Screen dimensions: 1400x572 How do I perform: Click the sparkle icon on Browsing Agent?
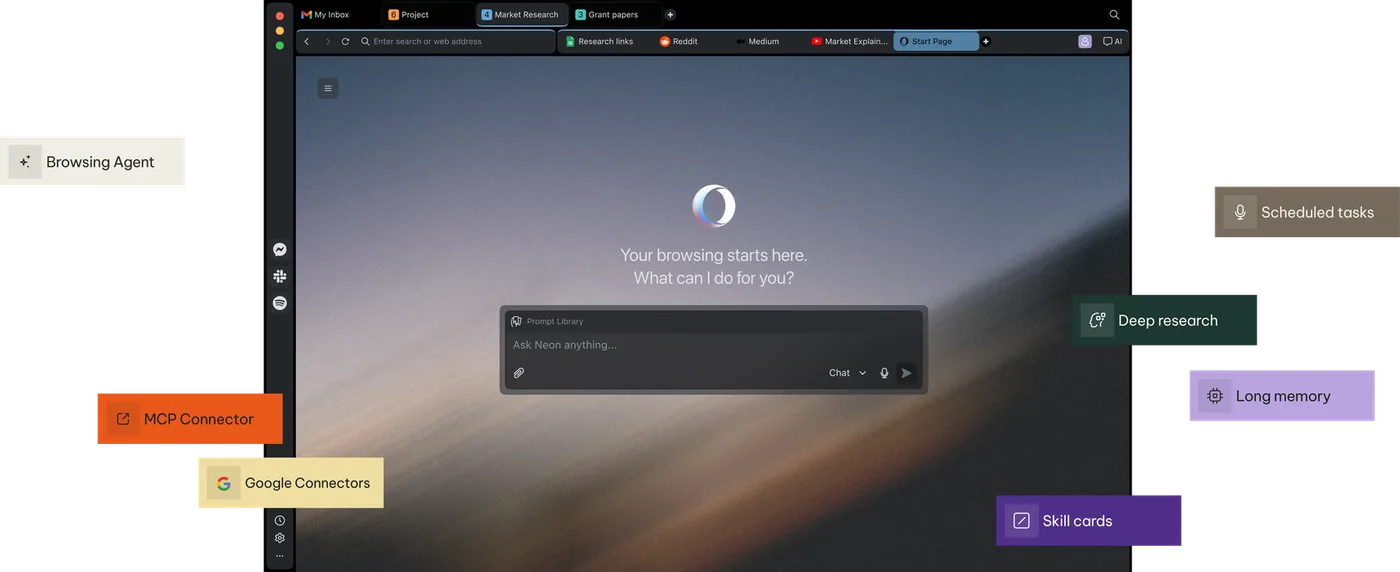click(25, 162)
